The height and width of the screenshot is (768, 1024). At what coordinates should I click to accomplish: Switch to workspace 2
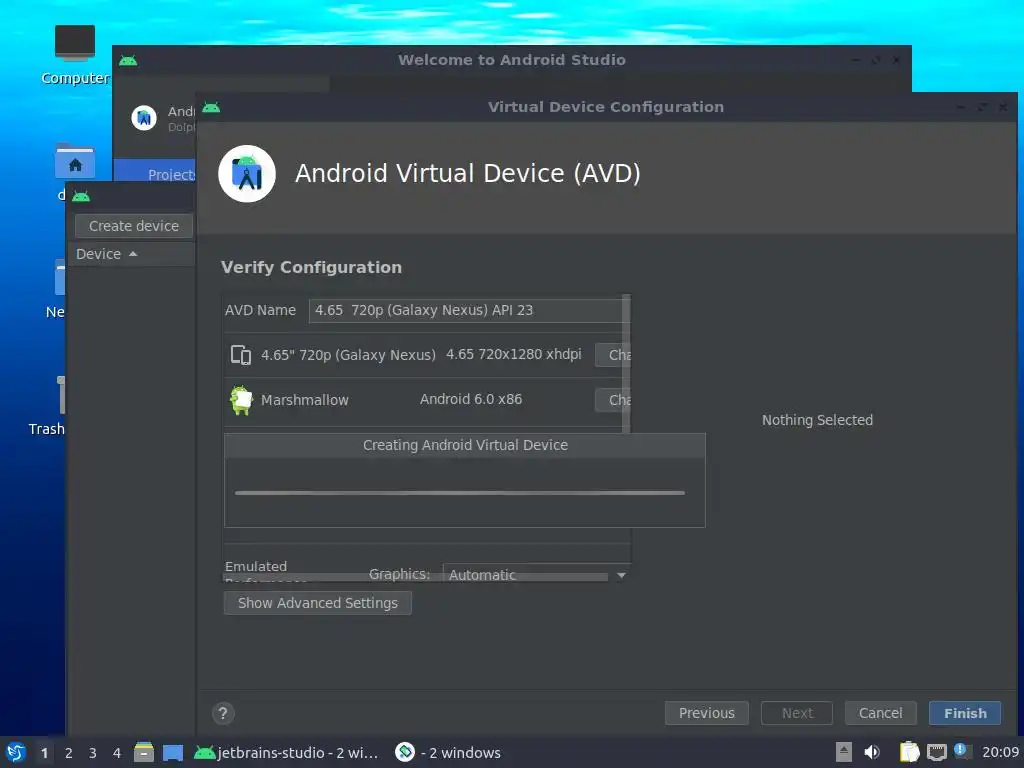click(x=69, y=753)
